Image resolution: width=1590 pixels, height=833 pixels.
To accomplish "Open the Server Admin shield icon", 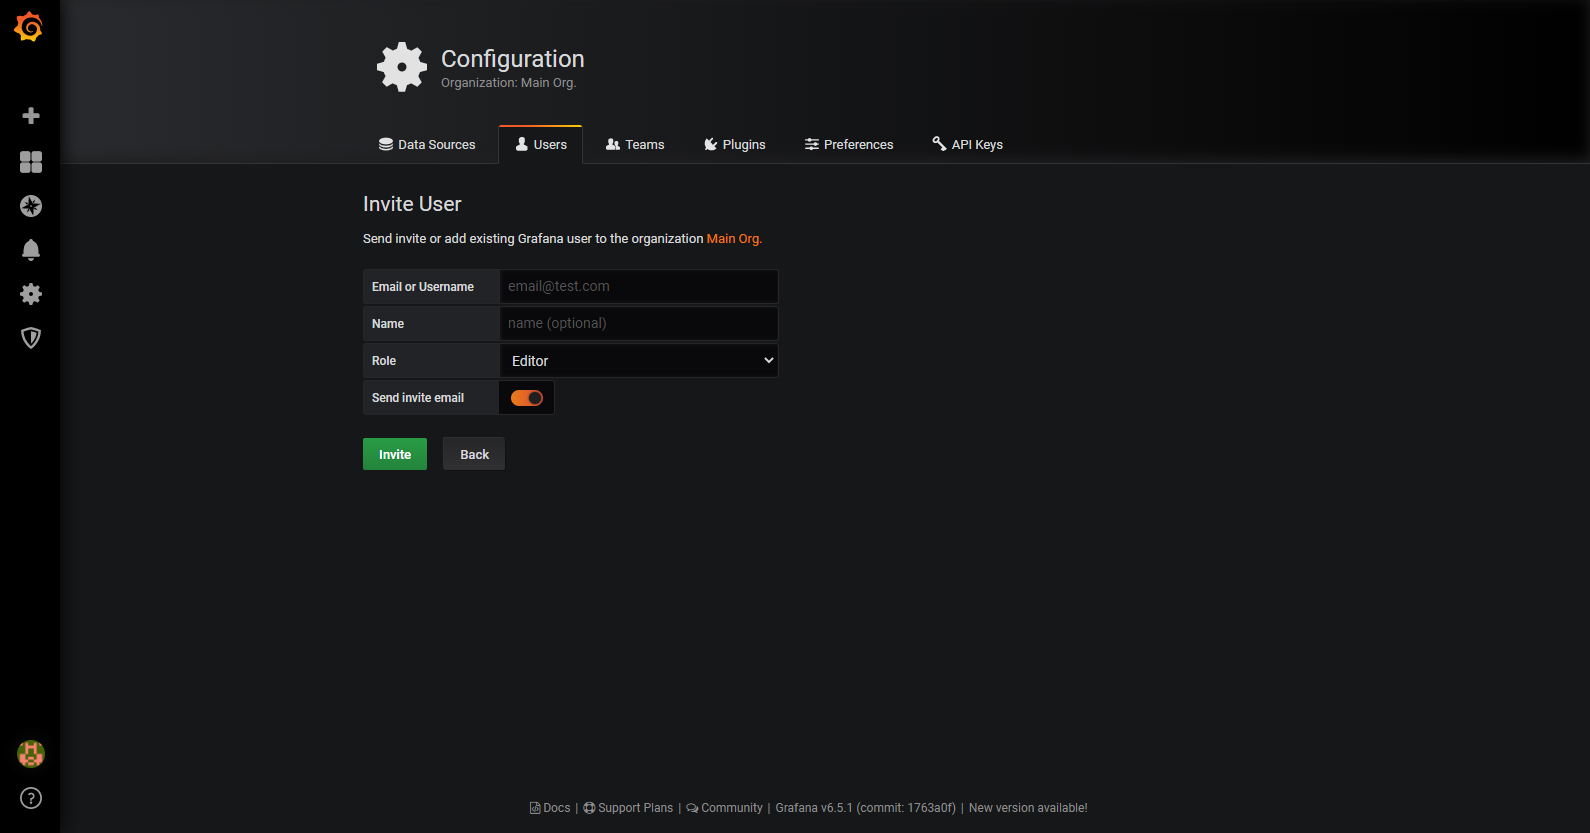I will 31,338.
